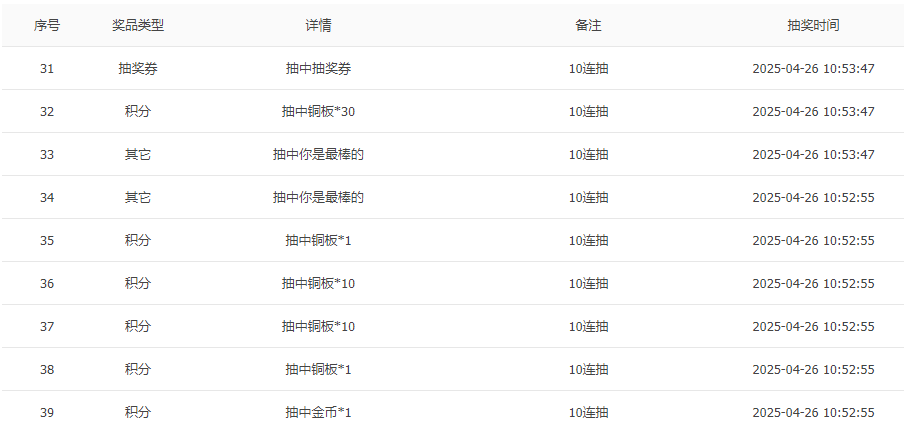Click the 抽奖时间 column header
906x432 pixels.
[813, 26]
